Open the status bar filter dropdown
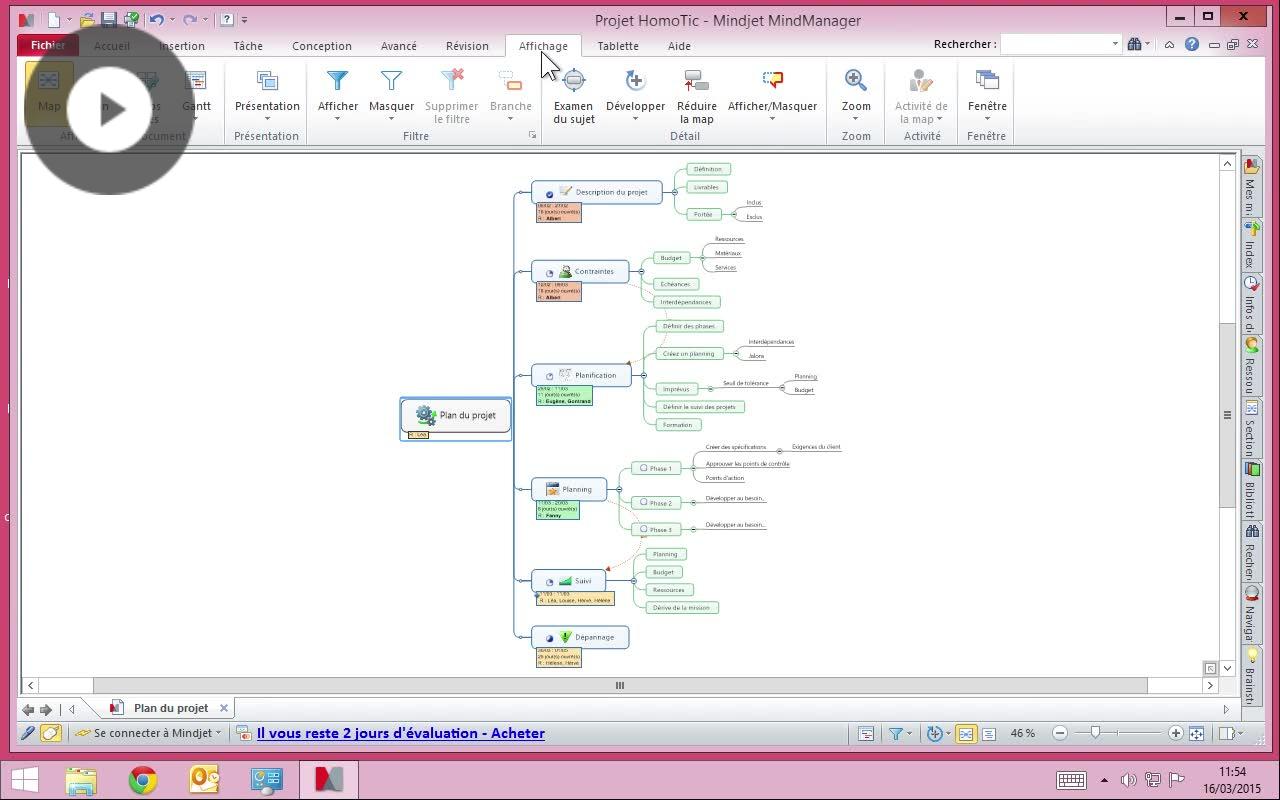1280x800 pixels. click(x=900, y=733)
